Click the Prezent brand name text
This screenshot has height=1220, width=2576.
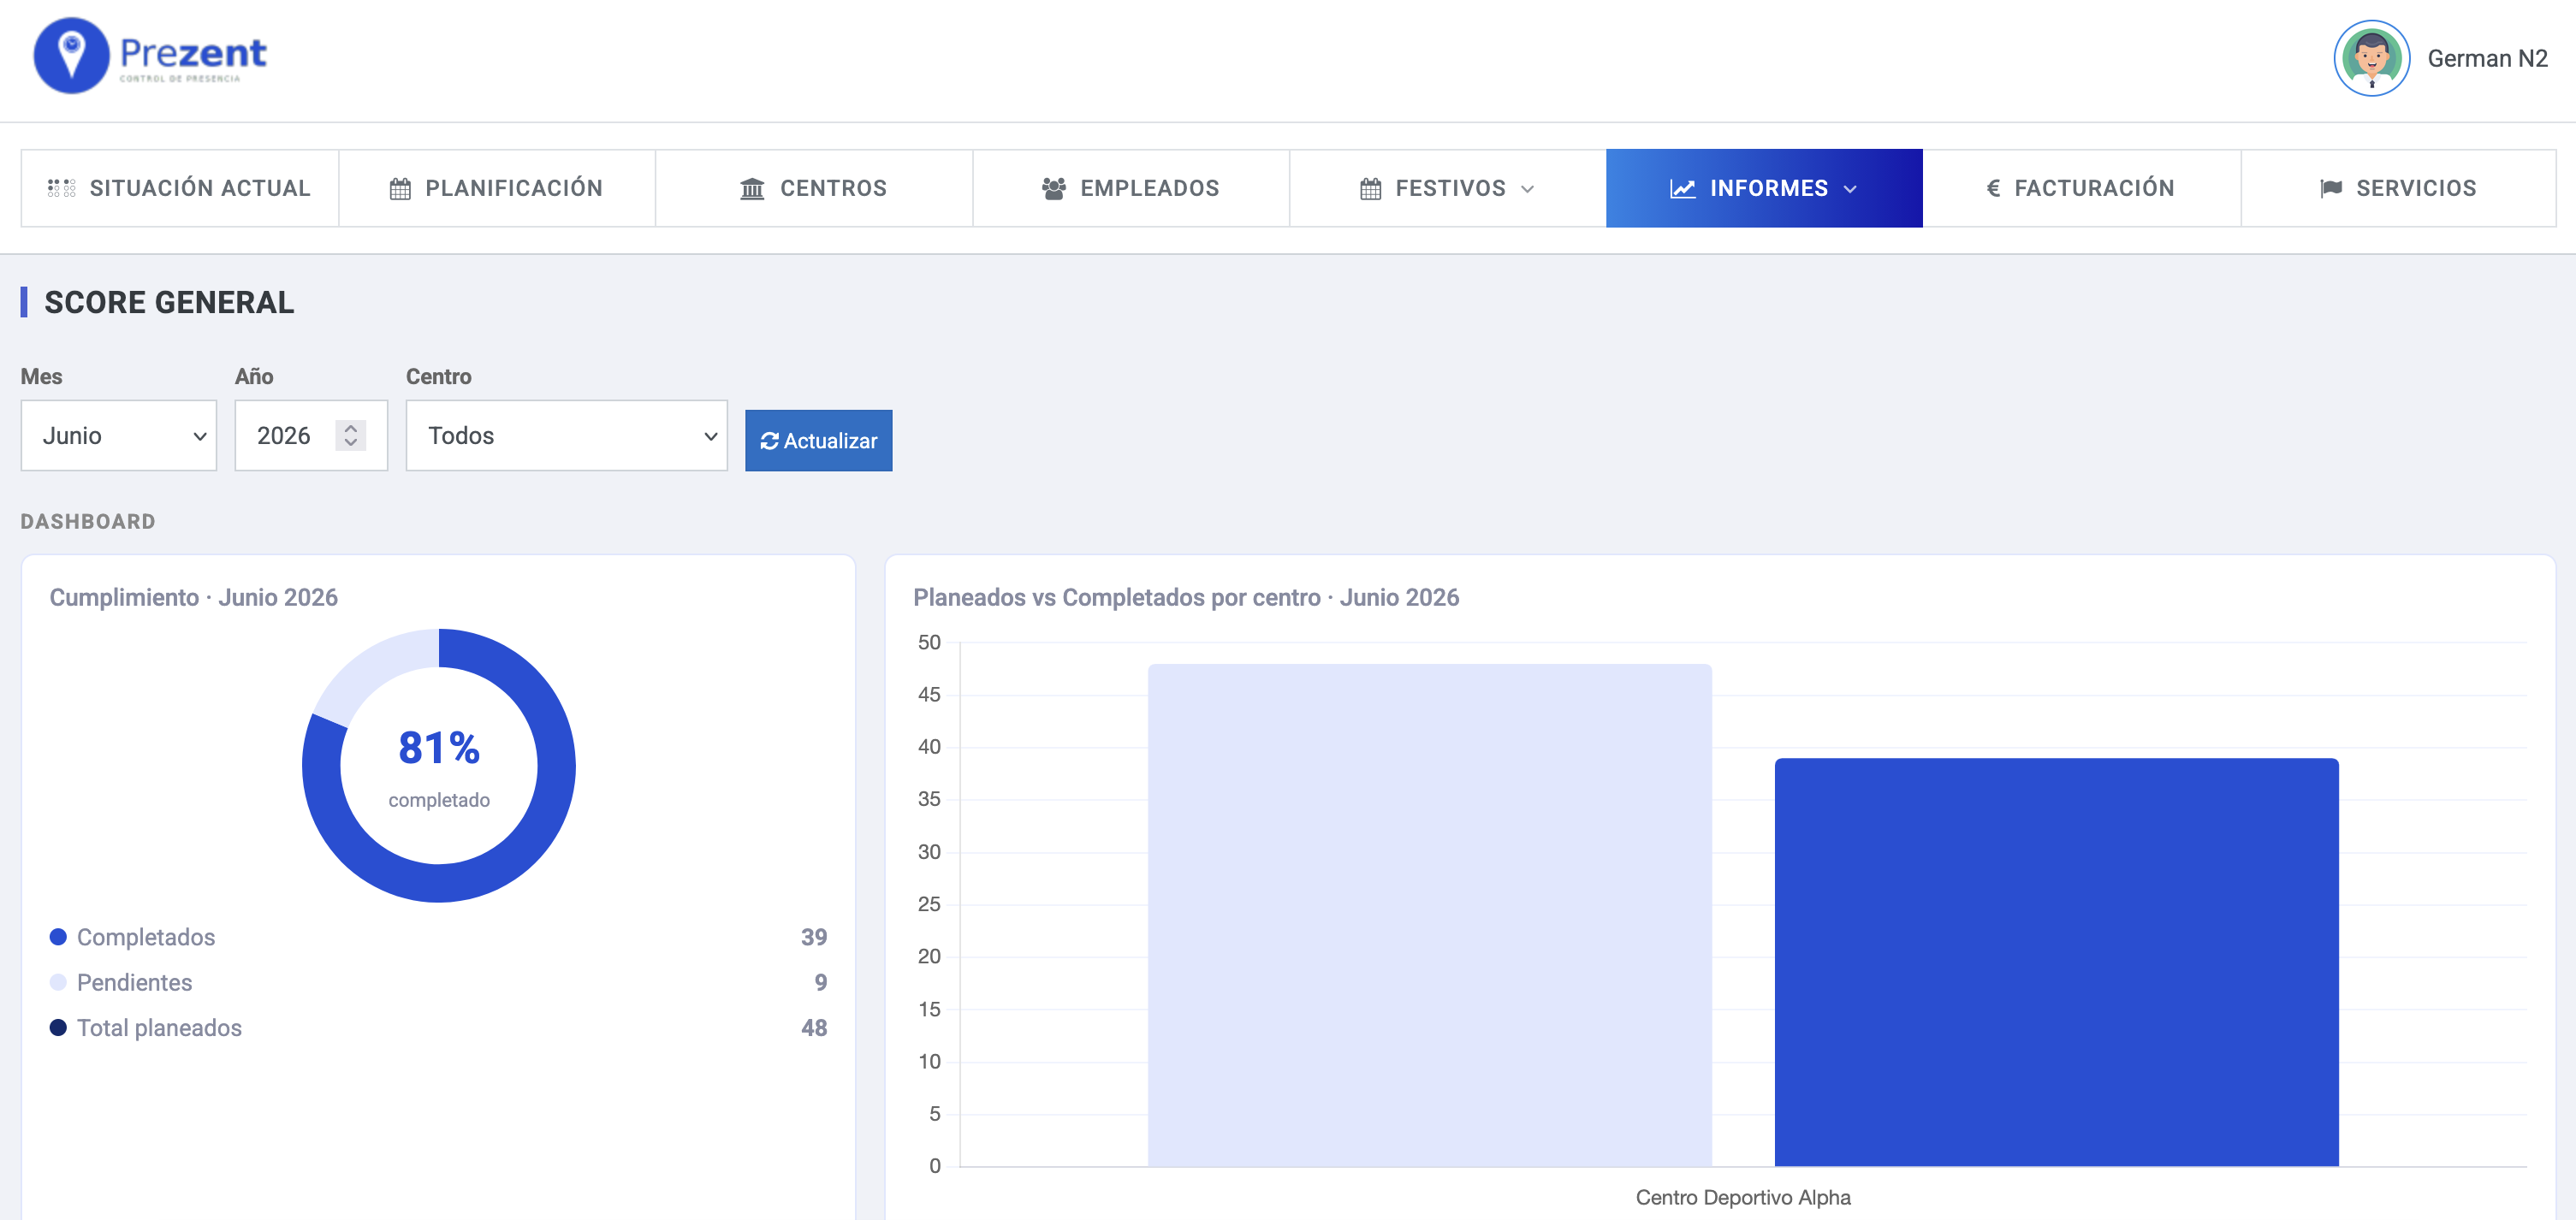point(193,53)
